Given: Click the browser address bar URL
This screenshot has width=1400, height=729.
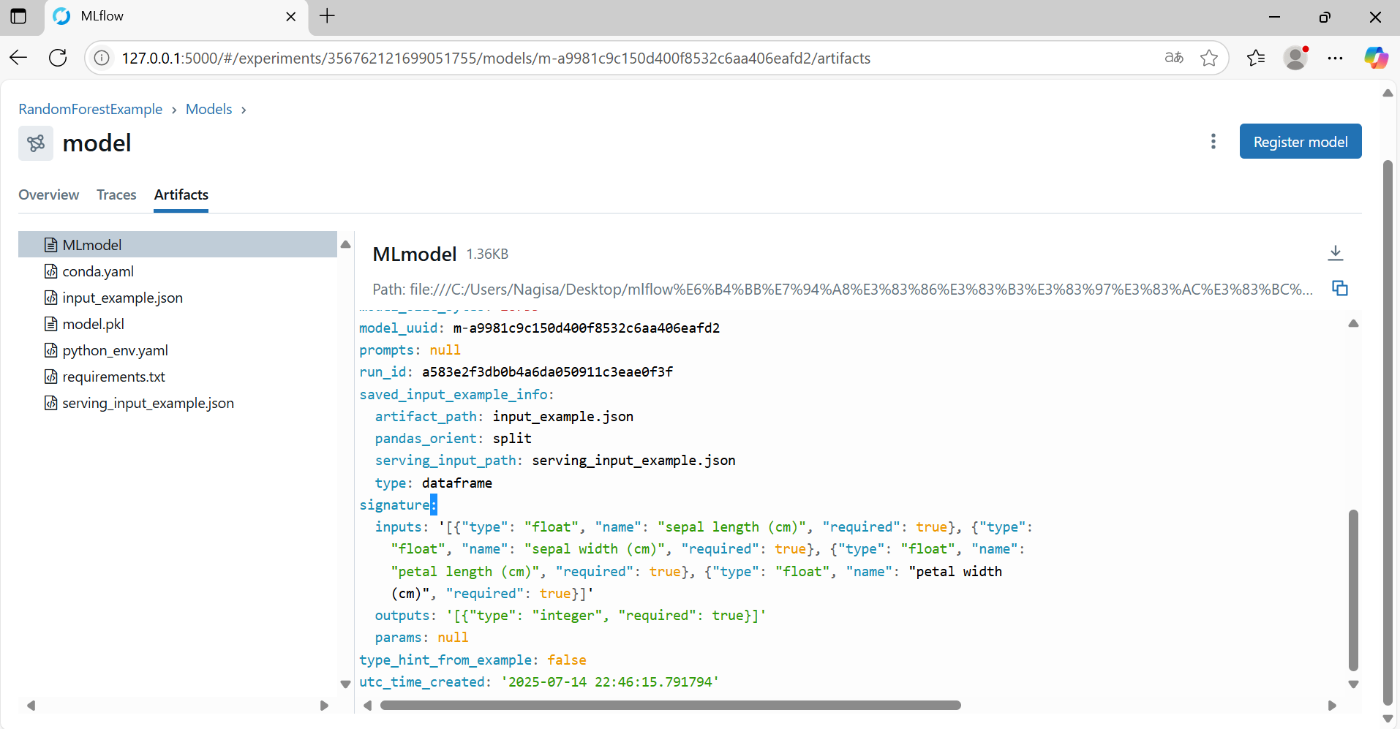Looking at the screenshot, I should coord(496,58).
